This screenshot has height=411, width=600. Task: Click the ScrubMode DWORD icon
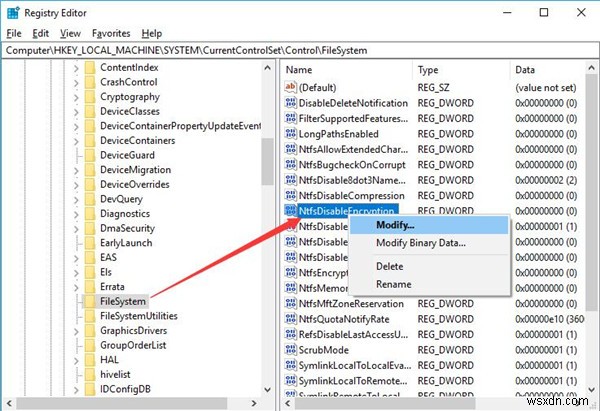coord(290,350)
